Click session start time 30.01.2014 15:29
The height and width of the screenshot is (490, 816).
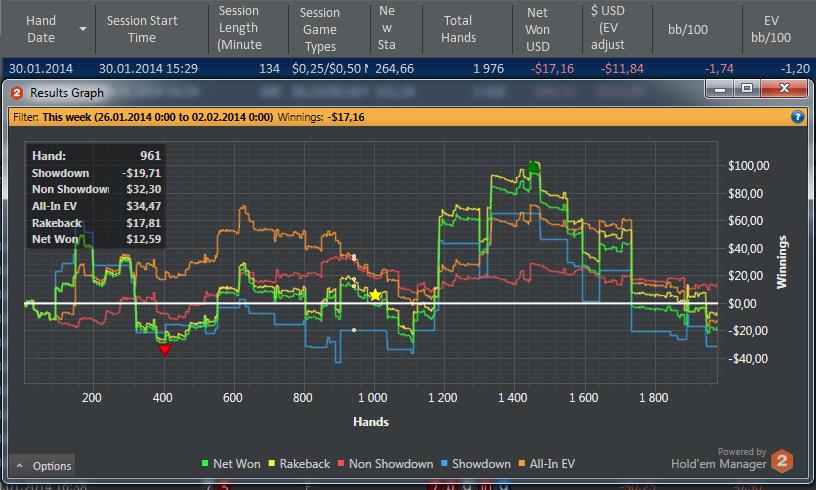click(148, 69)
